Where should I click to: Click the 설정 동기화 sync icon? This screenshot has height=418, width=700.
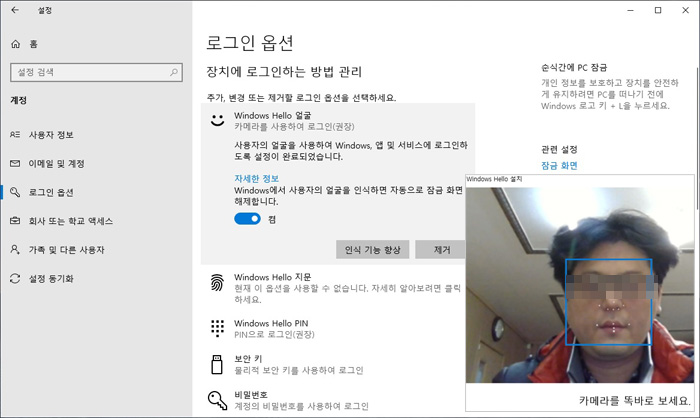[15, 278]
